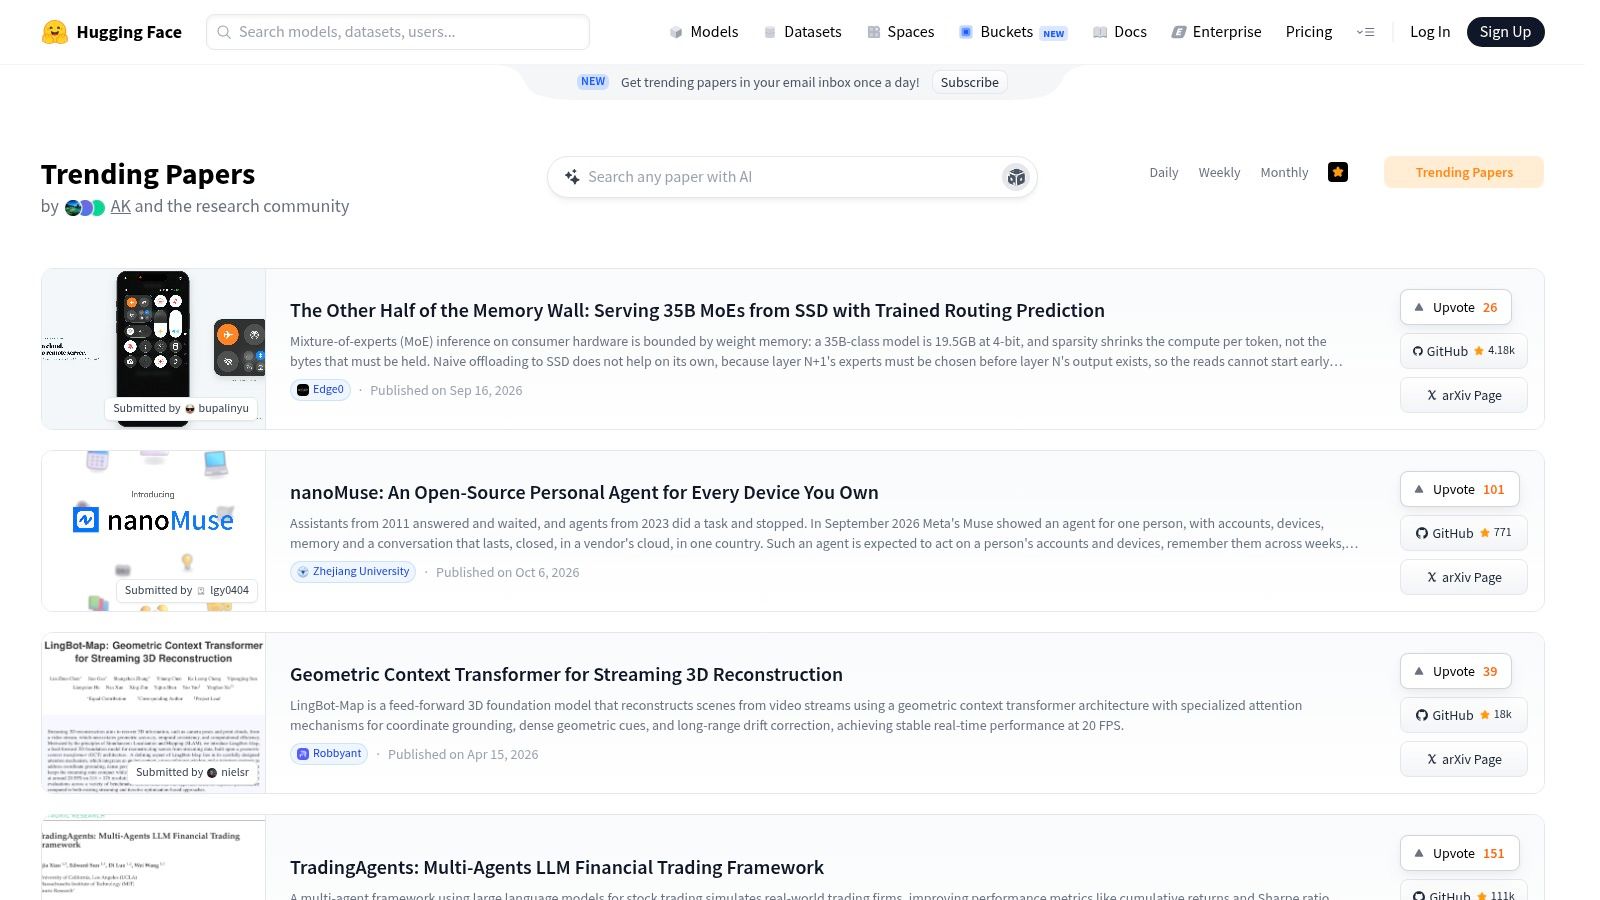1600x900 pixels.
Task: Switch to the Weekly papers tab
Action: click(x=1219, y=172)
